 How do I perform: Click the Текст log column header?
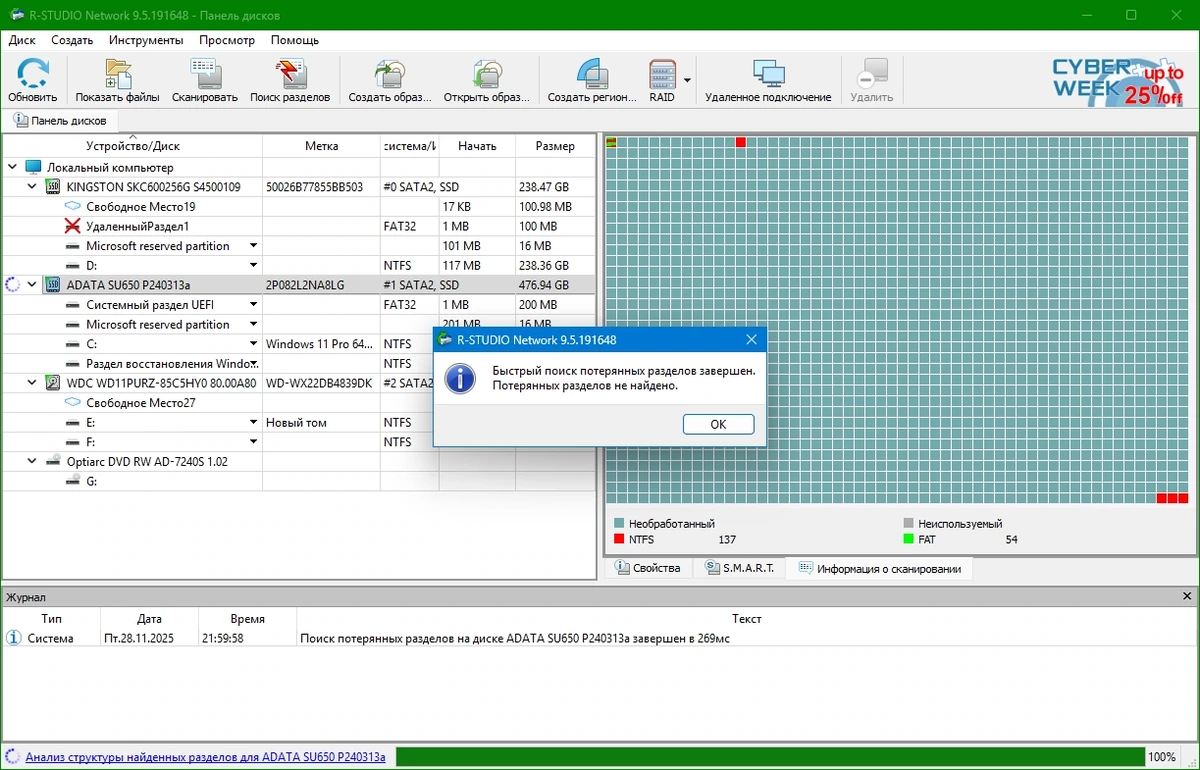pos(746,619)
